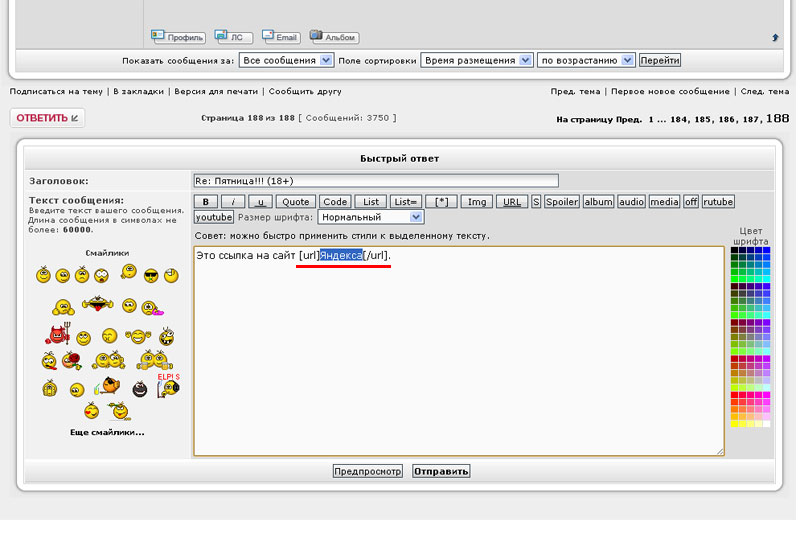
Task: Click the Заголовок subject input field
Action: 375,181
